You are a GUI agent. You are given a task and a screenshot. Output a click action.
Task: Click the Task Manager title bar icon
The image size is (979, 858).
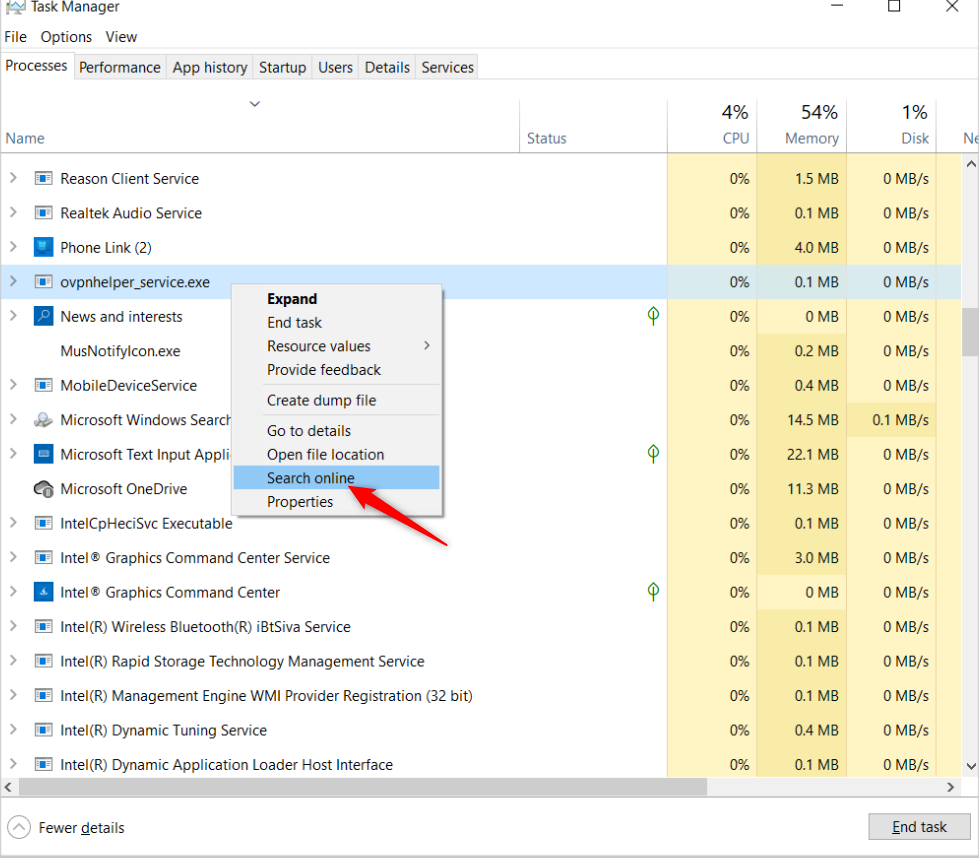16,7
